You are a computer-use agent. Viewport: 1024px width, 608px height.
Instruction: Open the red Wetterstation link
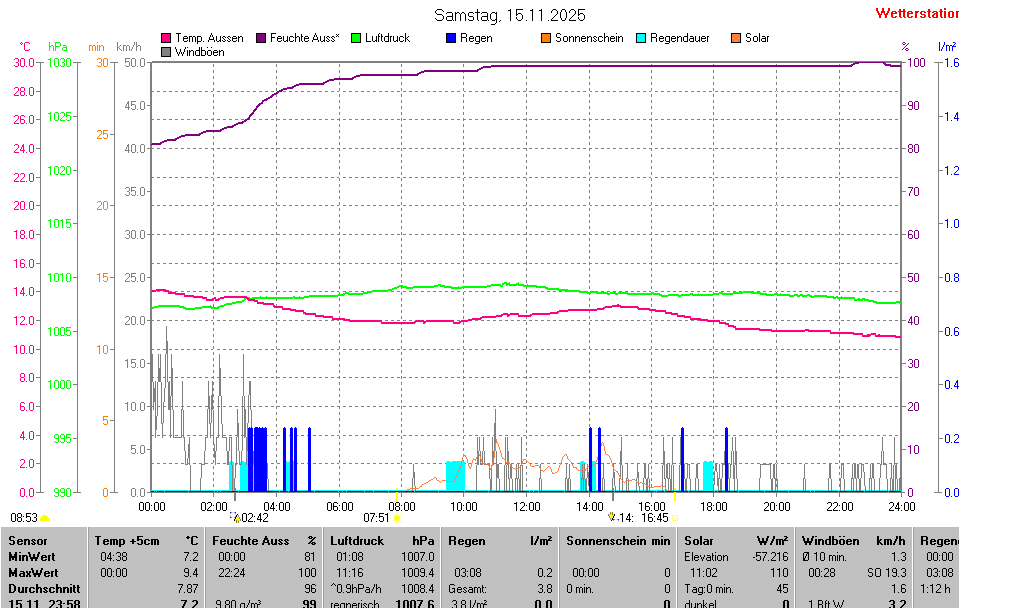coord(916,13)
